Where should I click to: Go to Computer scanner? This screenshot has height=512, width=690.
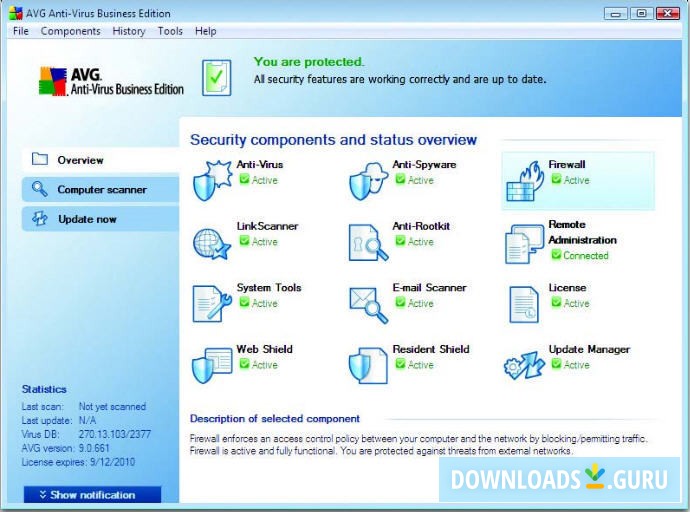tap(101, 190)
